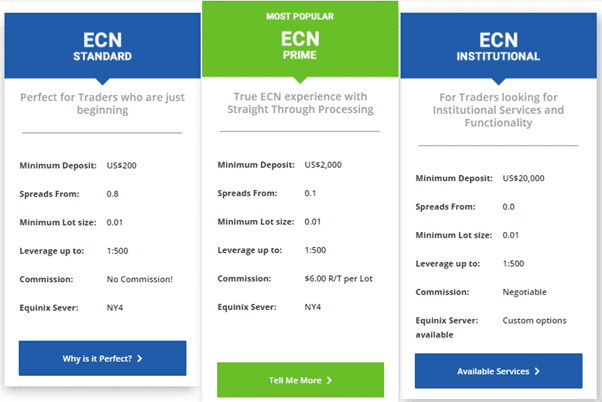Image resolution: width=602 pixels, height=402 pixels.
Task: Click the chevron arrow beside 'Tell Me More'
Action: click(329, 380)
